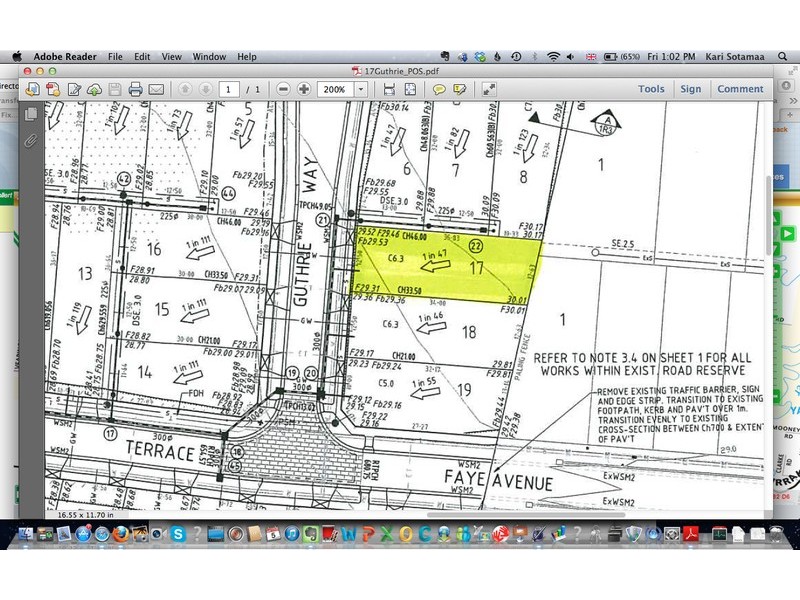Add a sticky note comment

click(x=439, y=89)
